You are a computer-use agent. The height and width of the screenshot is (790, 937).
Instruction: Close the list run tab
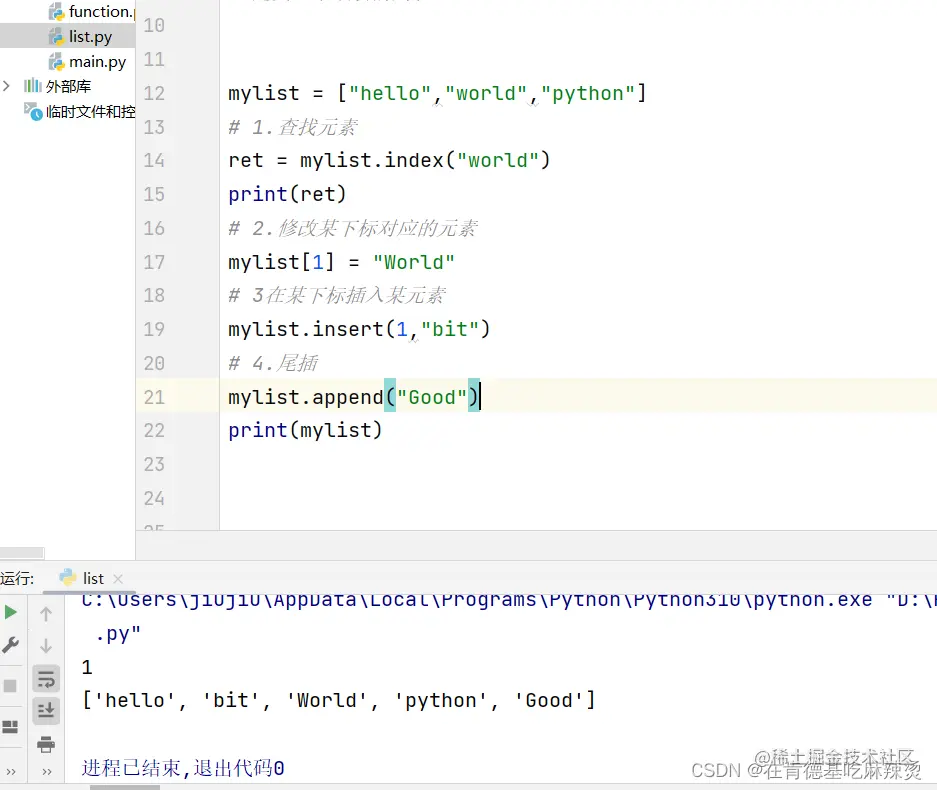tap(118, 578)
